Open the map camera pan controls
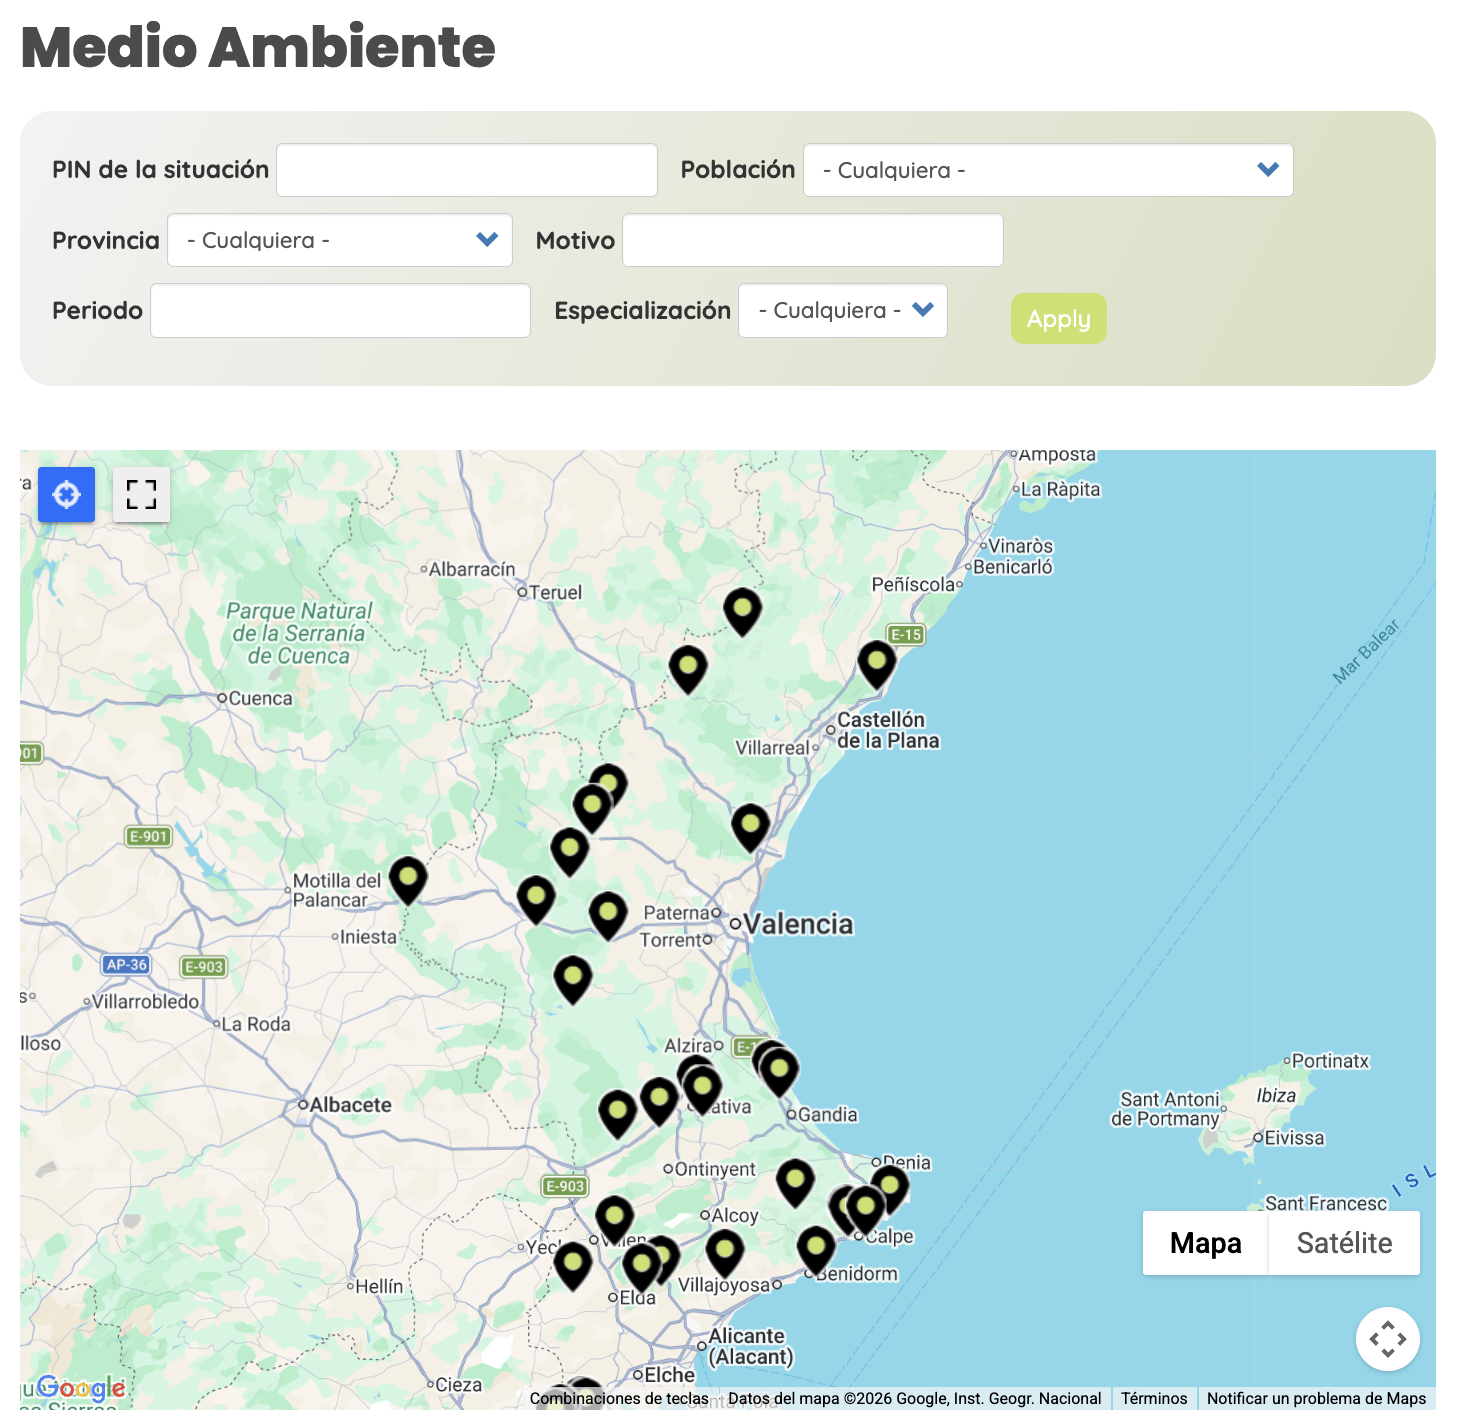This screenshot has width=1458, height=1426. point(1387,1338)
